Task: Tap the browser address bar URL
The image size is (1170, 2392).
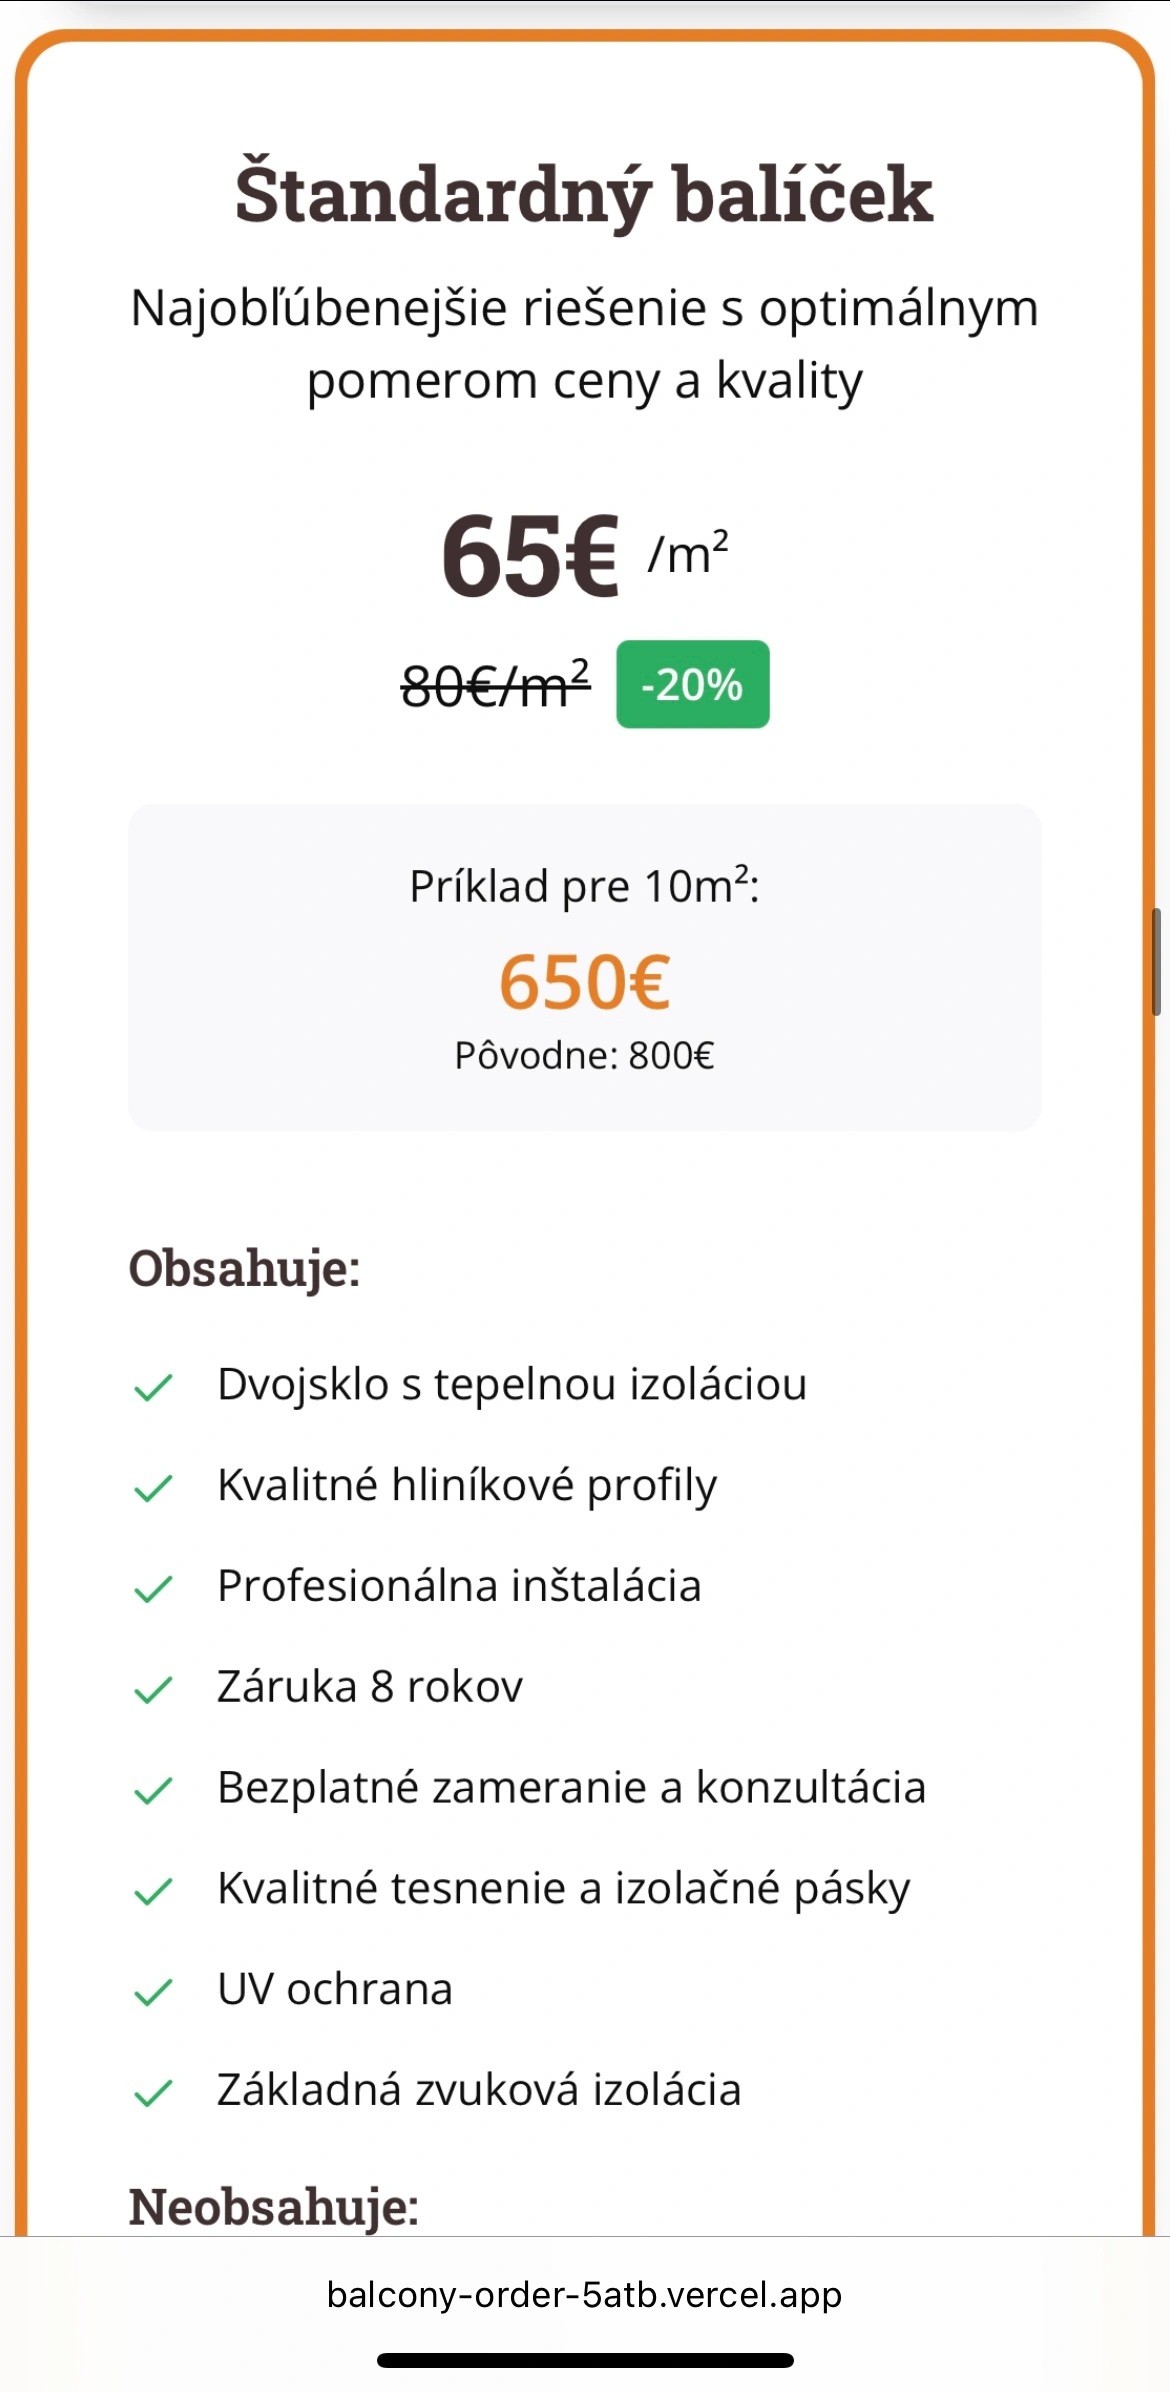Action: 584,2294
